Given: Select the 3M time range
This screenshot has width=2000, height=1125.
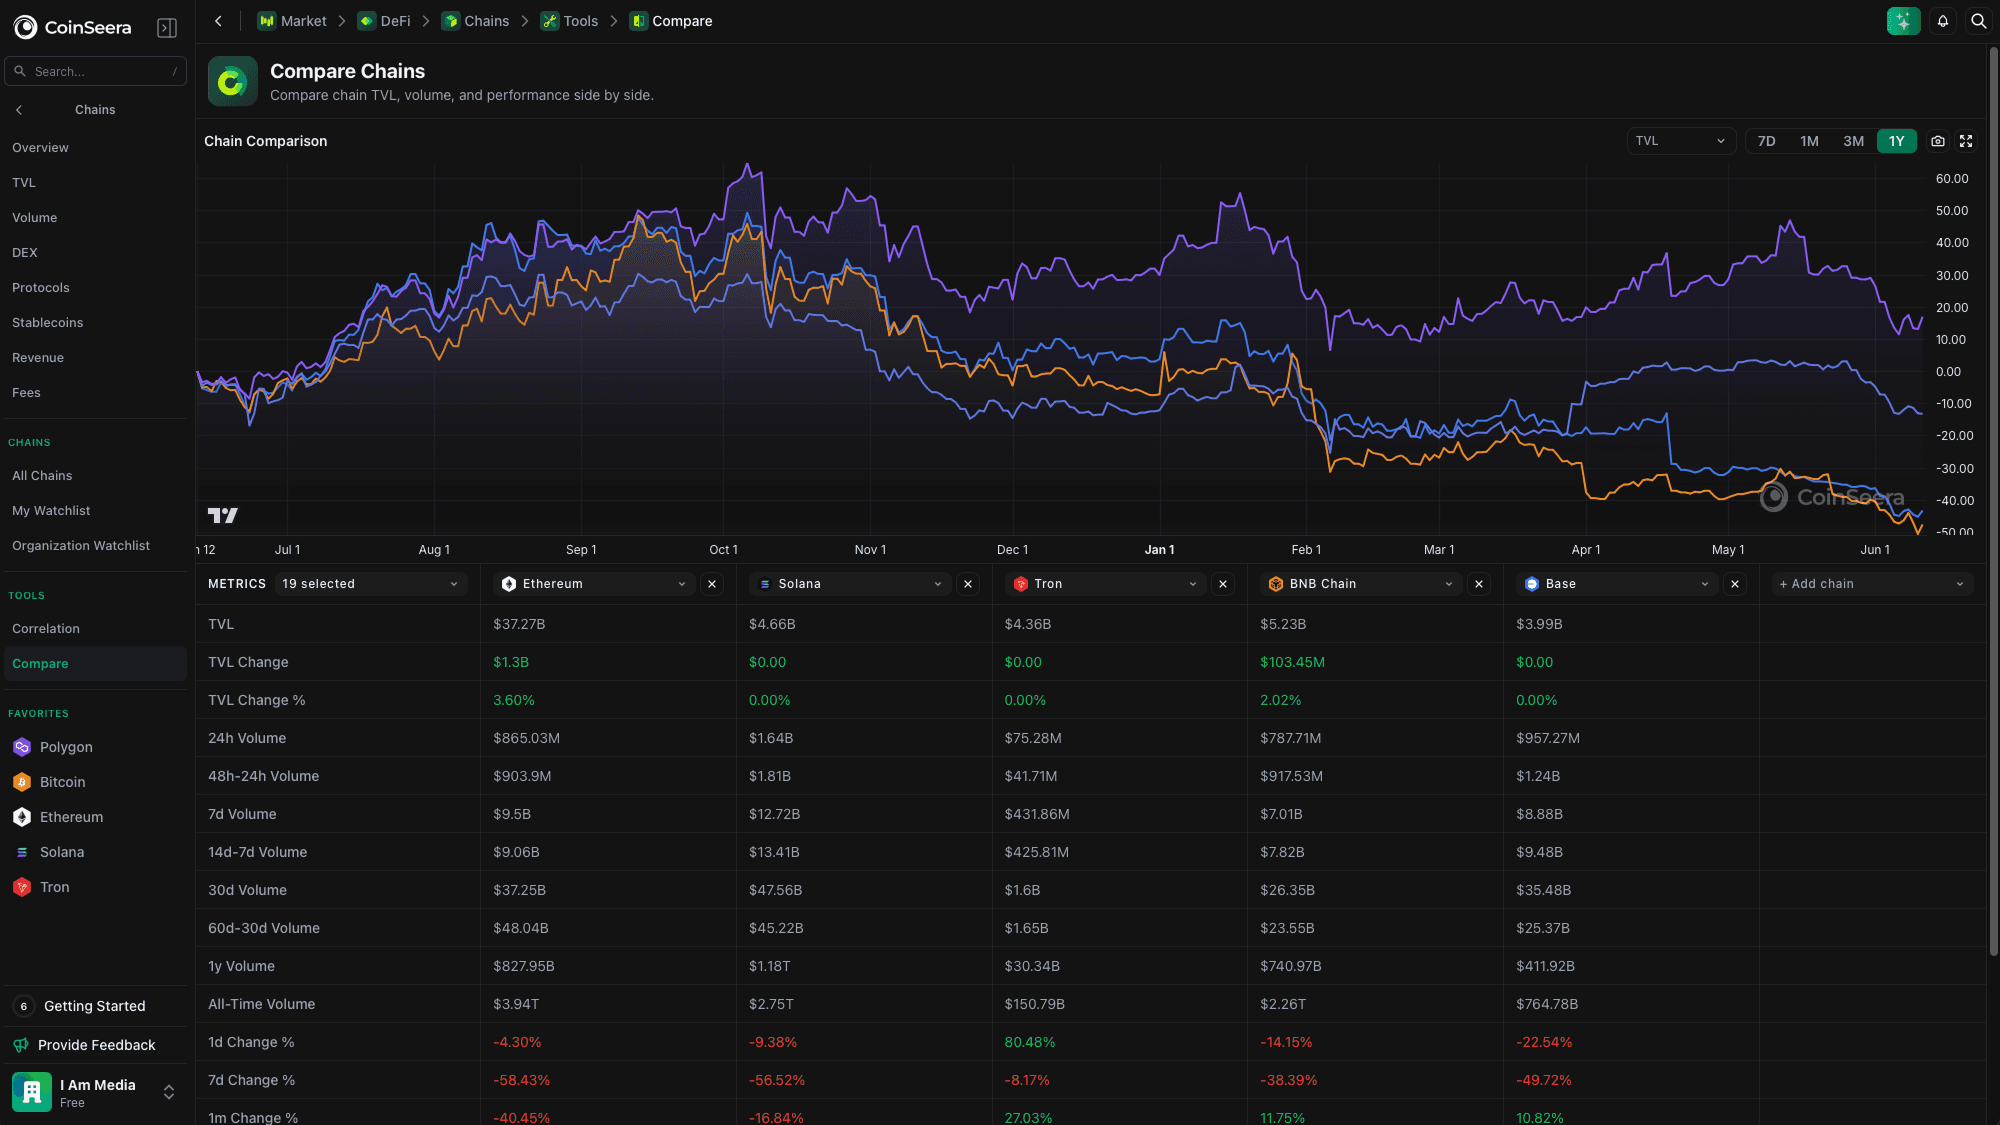Looking at the screenshot, I should tap(1853, 141).
